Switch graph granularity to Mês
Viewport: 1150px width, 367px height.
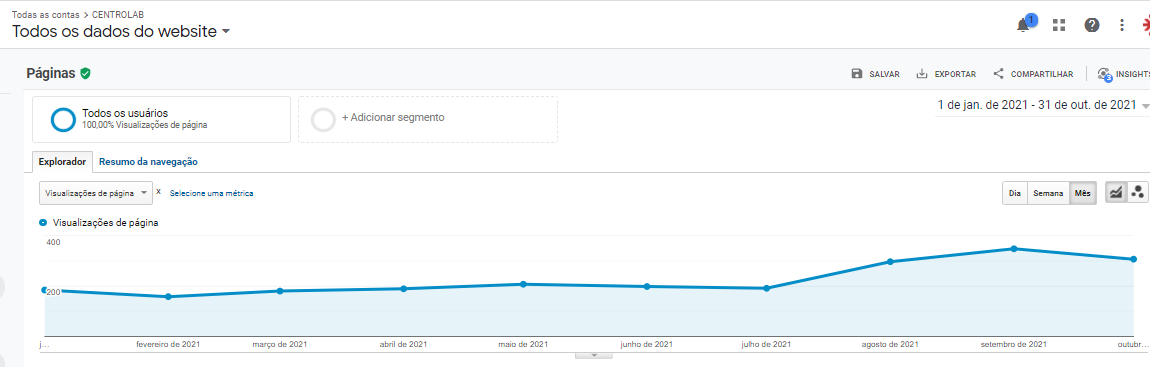(x=1083, y=193)
